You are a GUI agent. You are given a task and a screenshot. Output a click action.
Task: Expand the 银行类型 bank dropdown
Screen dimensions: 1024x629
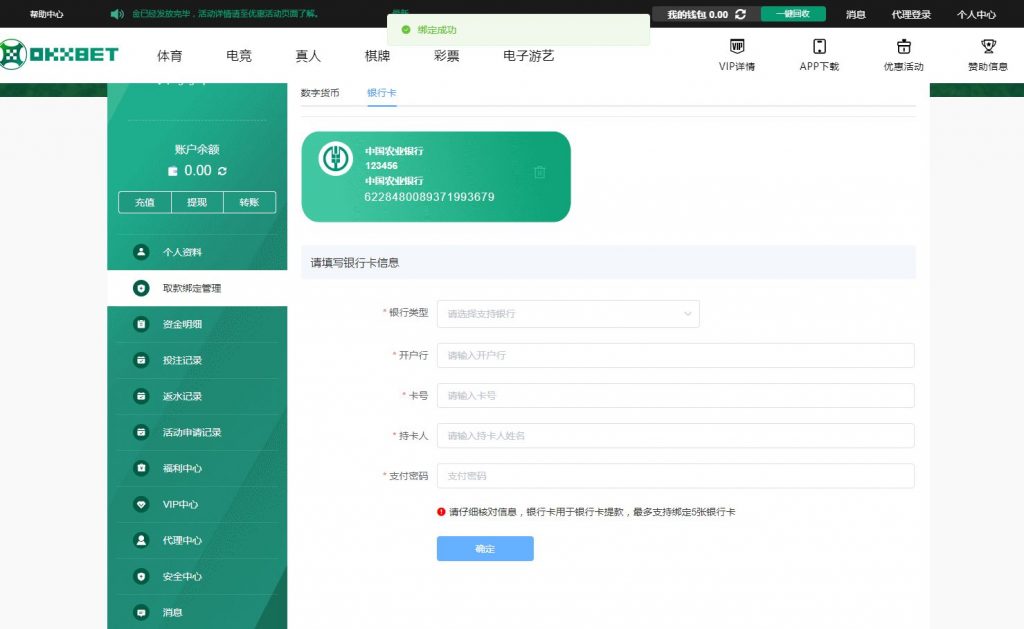tap(568, 314)
